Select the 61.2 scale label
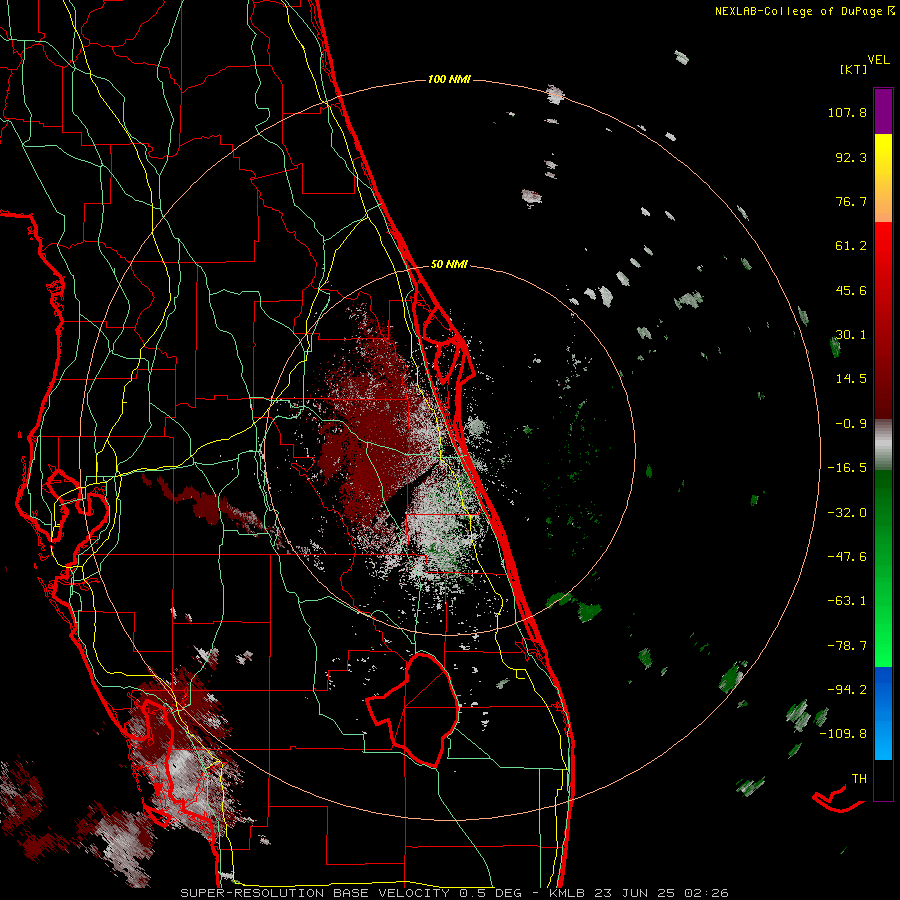Image resolution: width=900 pixels, height=900 pixels. [x=851, y=246]
